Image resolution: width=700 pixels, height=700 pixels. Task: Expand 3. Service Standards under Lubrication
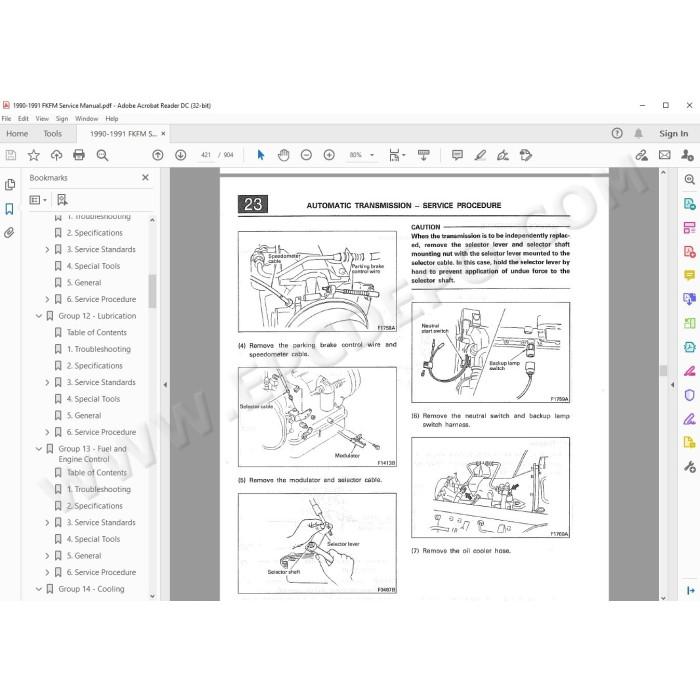pyautogui.click(x=47, y=383)
